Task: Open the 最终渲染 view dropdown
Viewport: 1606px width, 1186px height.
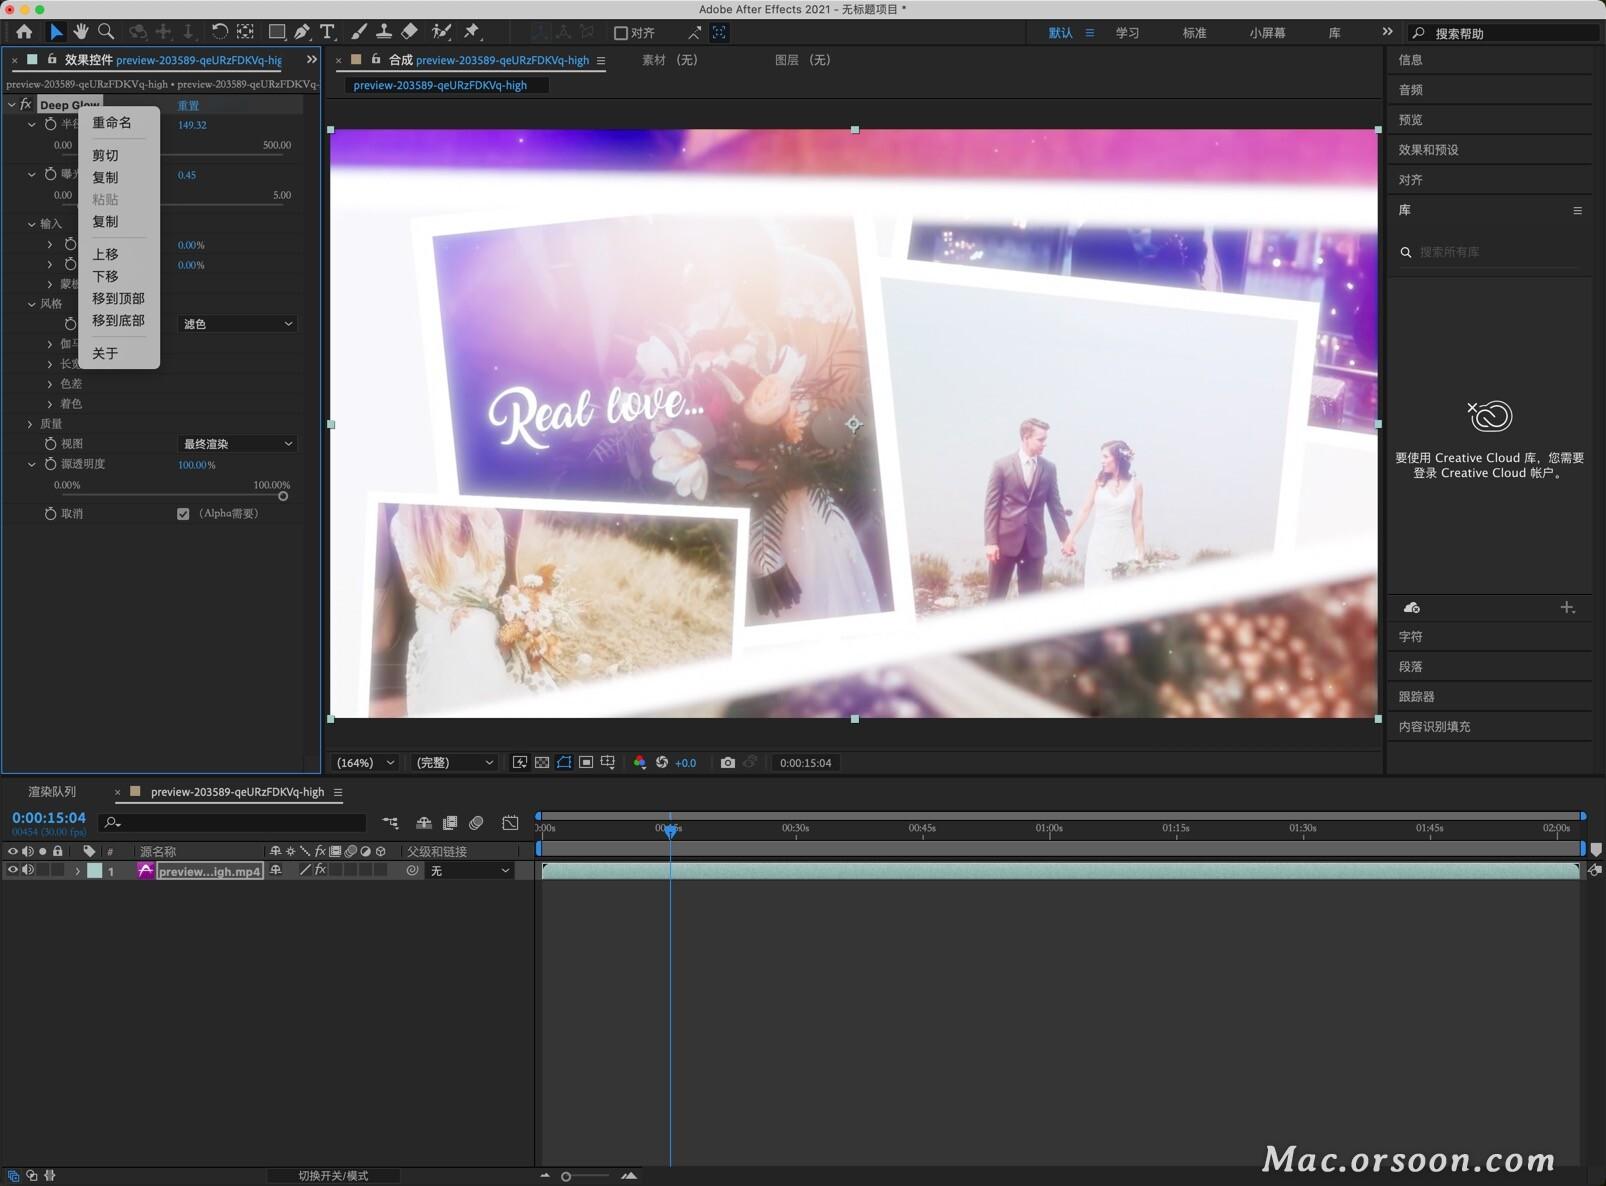Action: pyautogui.click(x=237, y=444)
